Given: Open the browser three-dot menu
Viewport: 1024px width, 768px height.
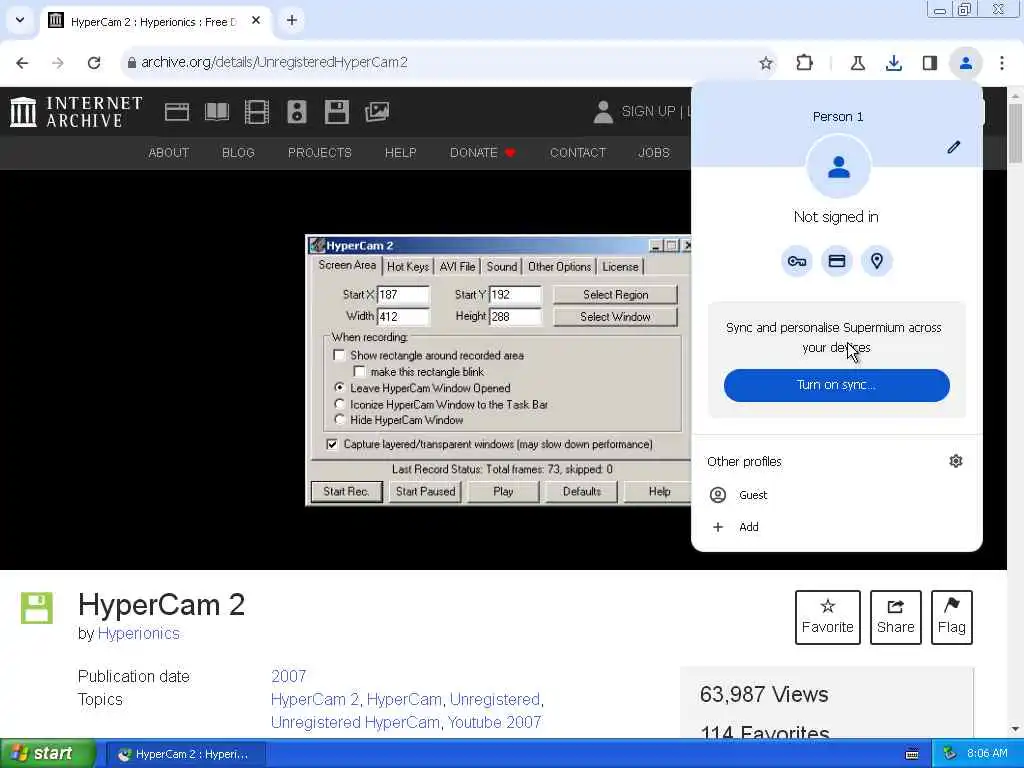Looking at the screenshot, I should coord(1002,63).
